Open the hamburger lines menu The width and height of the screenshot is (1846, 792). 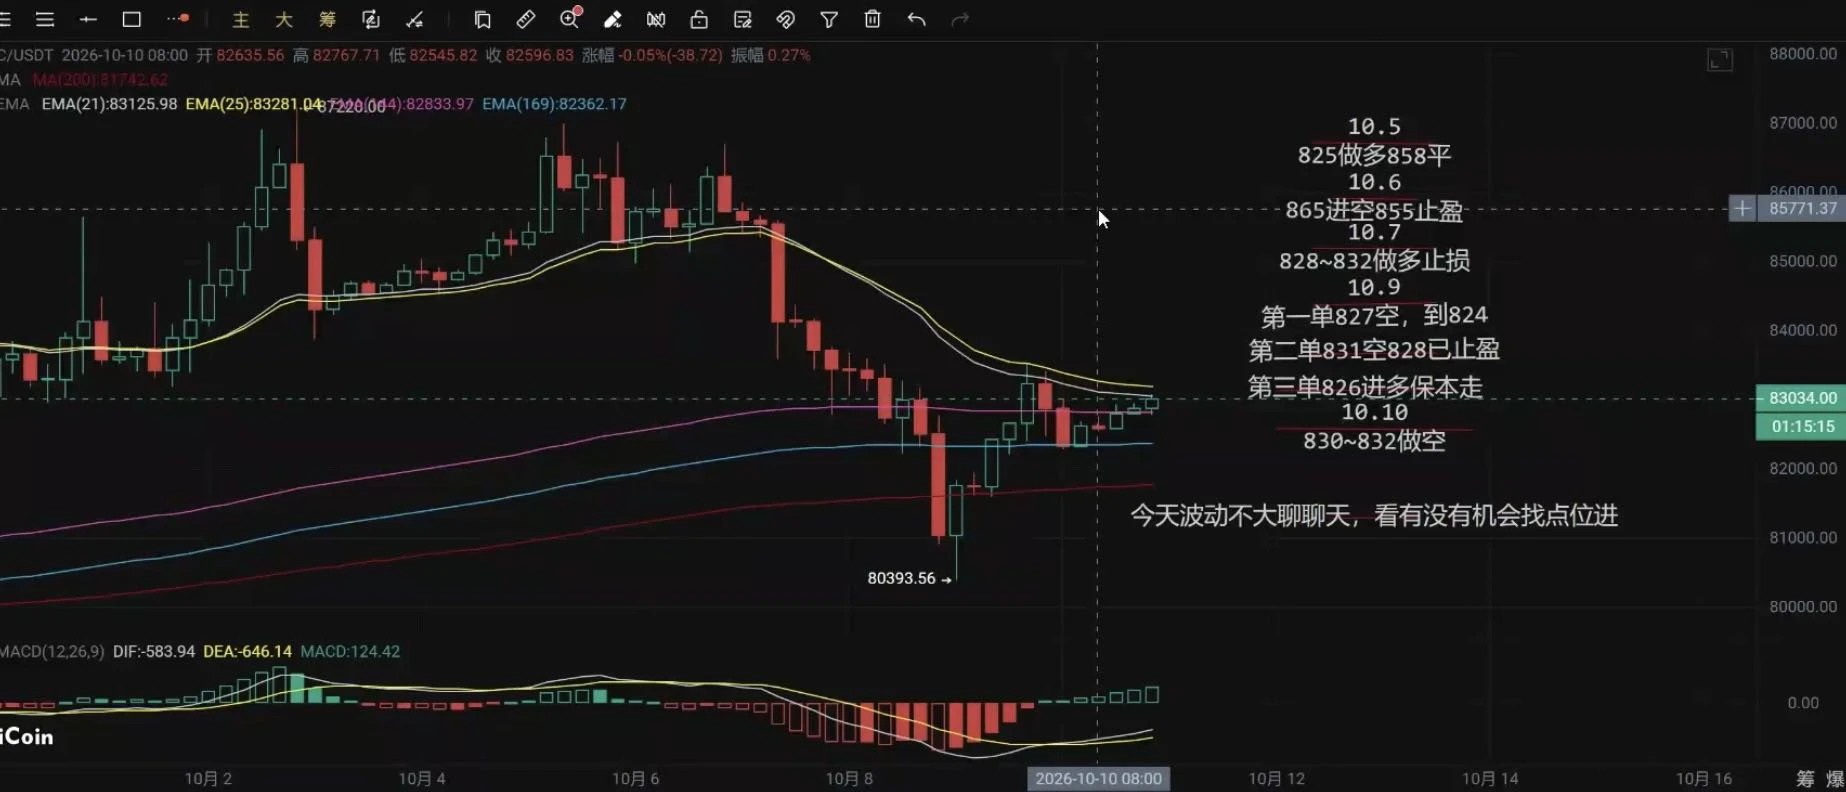tap(45, 19)
